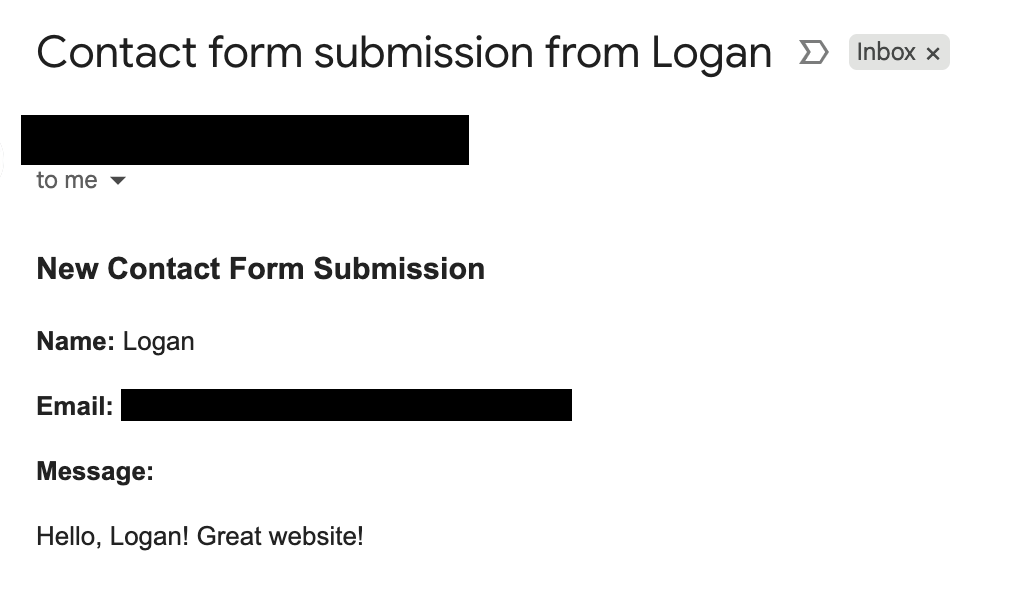Image resolution: width=1022 pixels, height=616 pixels.
Task: Click the bold "Email:" label
Action: point(74,407)
